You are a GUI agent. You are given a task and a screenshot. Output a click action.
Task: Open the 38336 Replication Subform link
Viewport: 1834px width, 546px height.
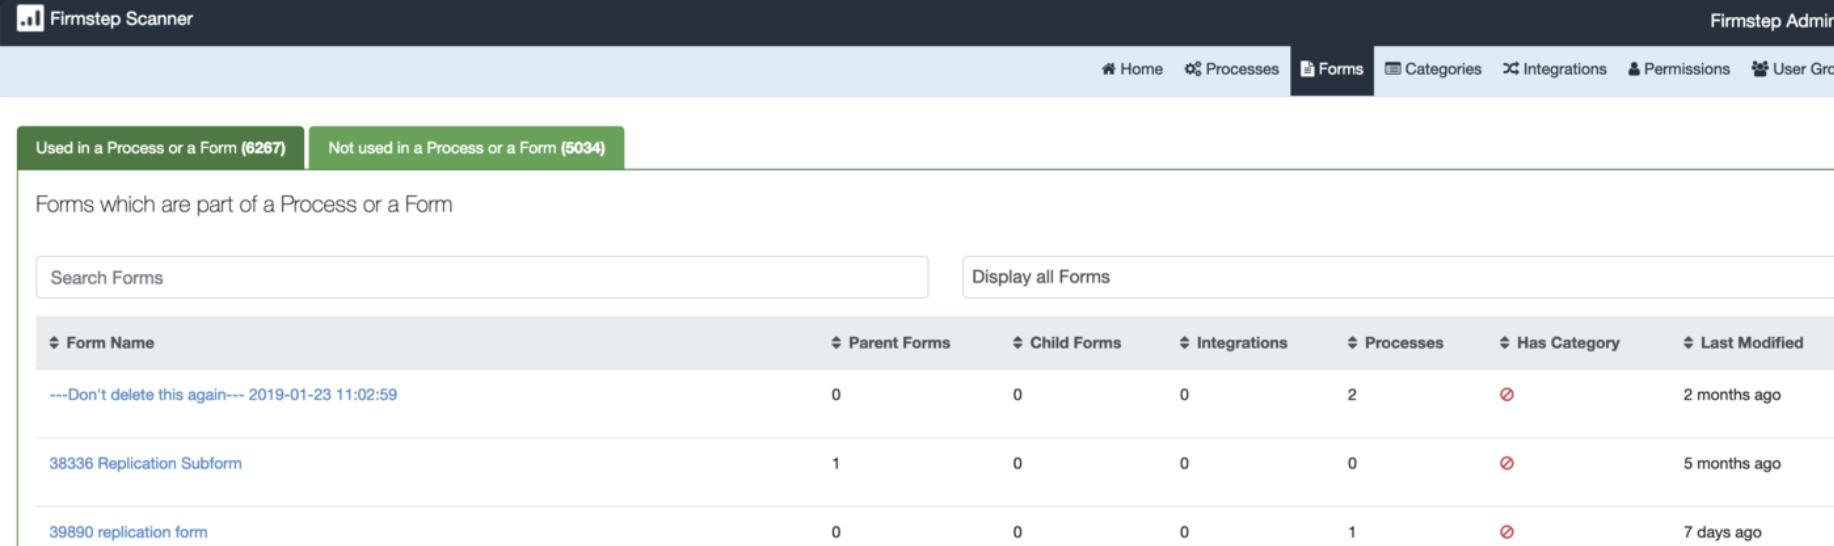coord(145,463)
